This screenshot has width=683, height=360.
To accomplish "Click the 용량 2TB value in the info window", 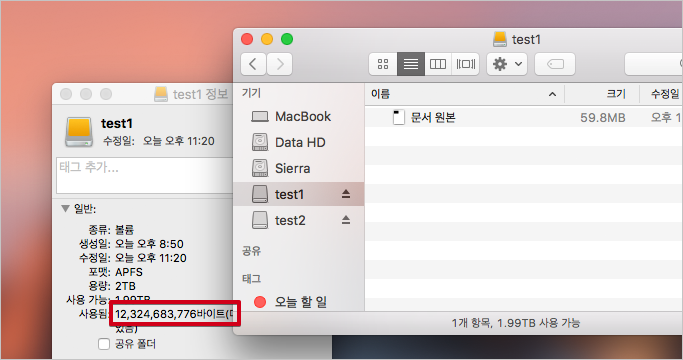I will (125, 286).
